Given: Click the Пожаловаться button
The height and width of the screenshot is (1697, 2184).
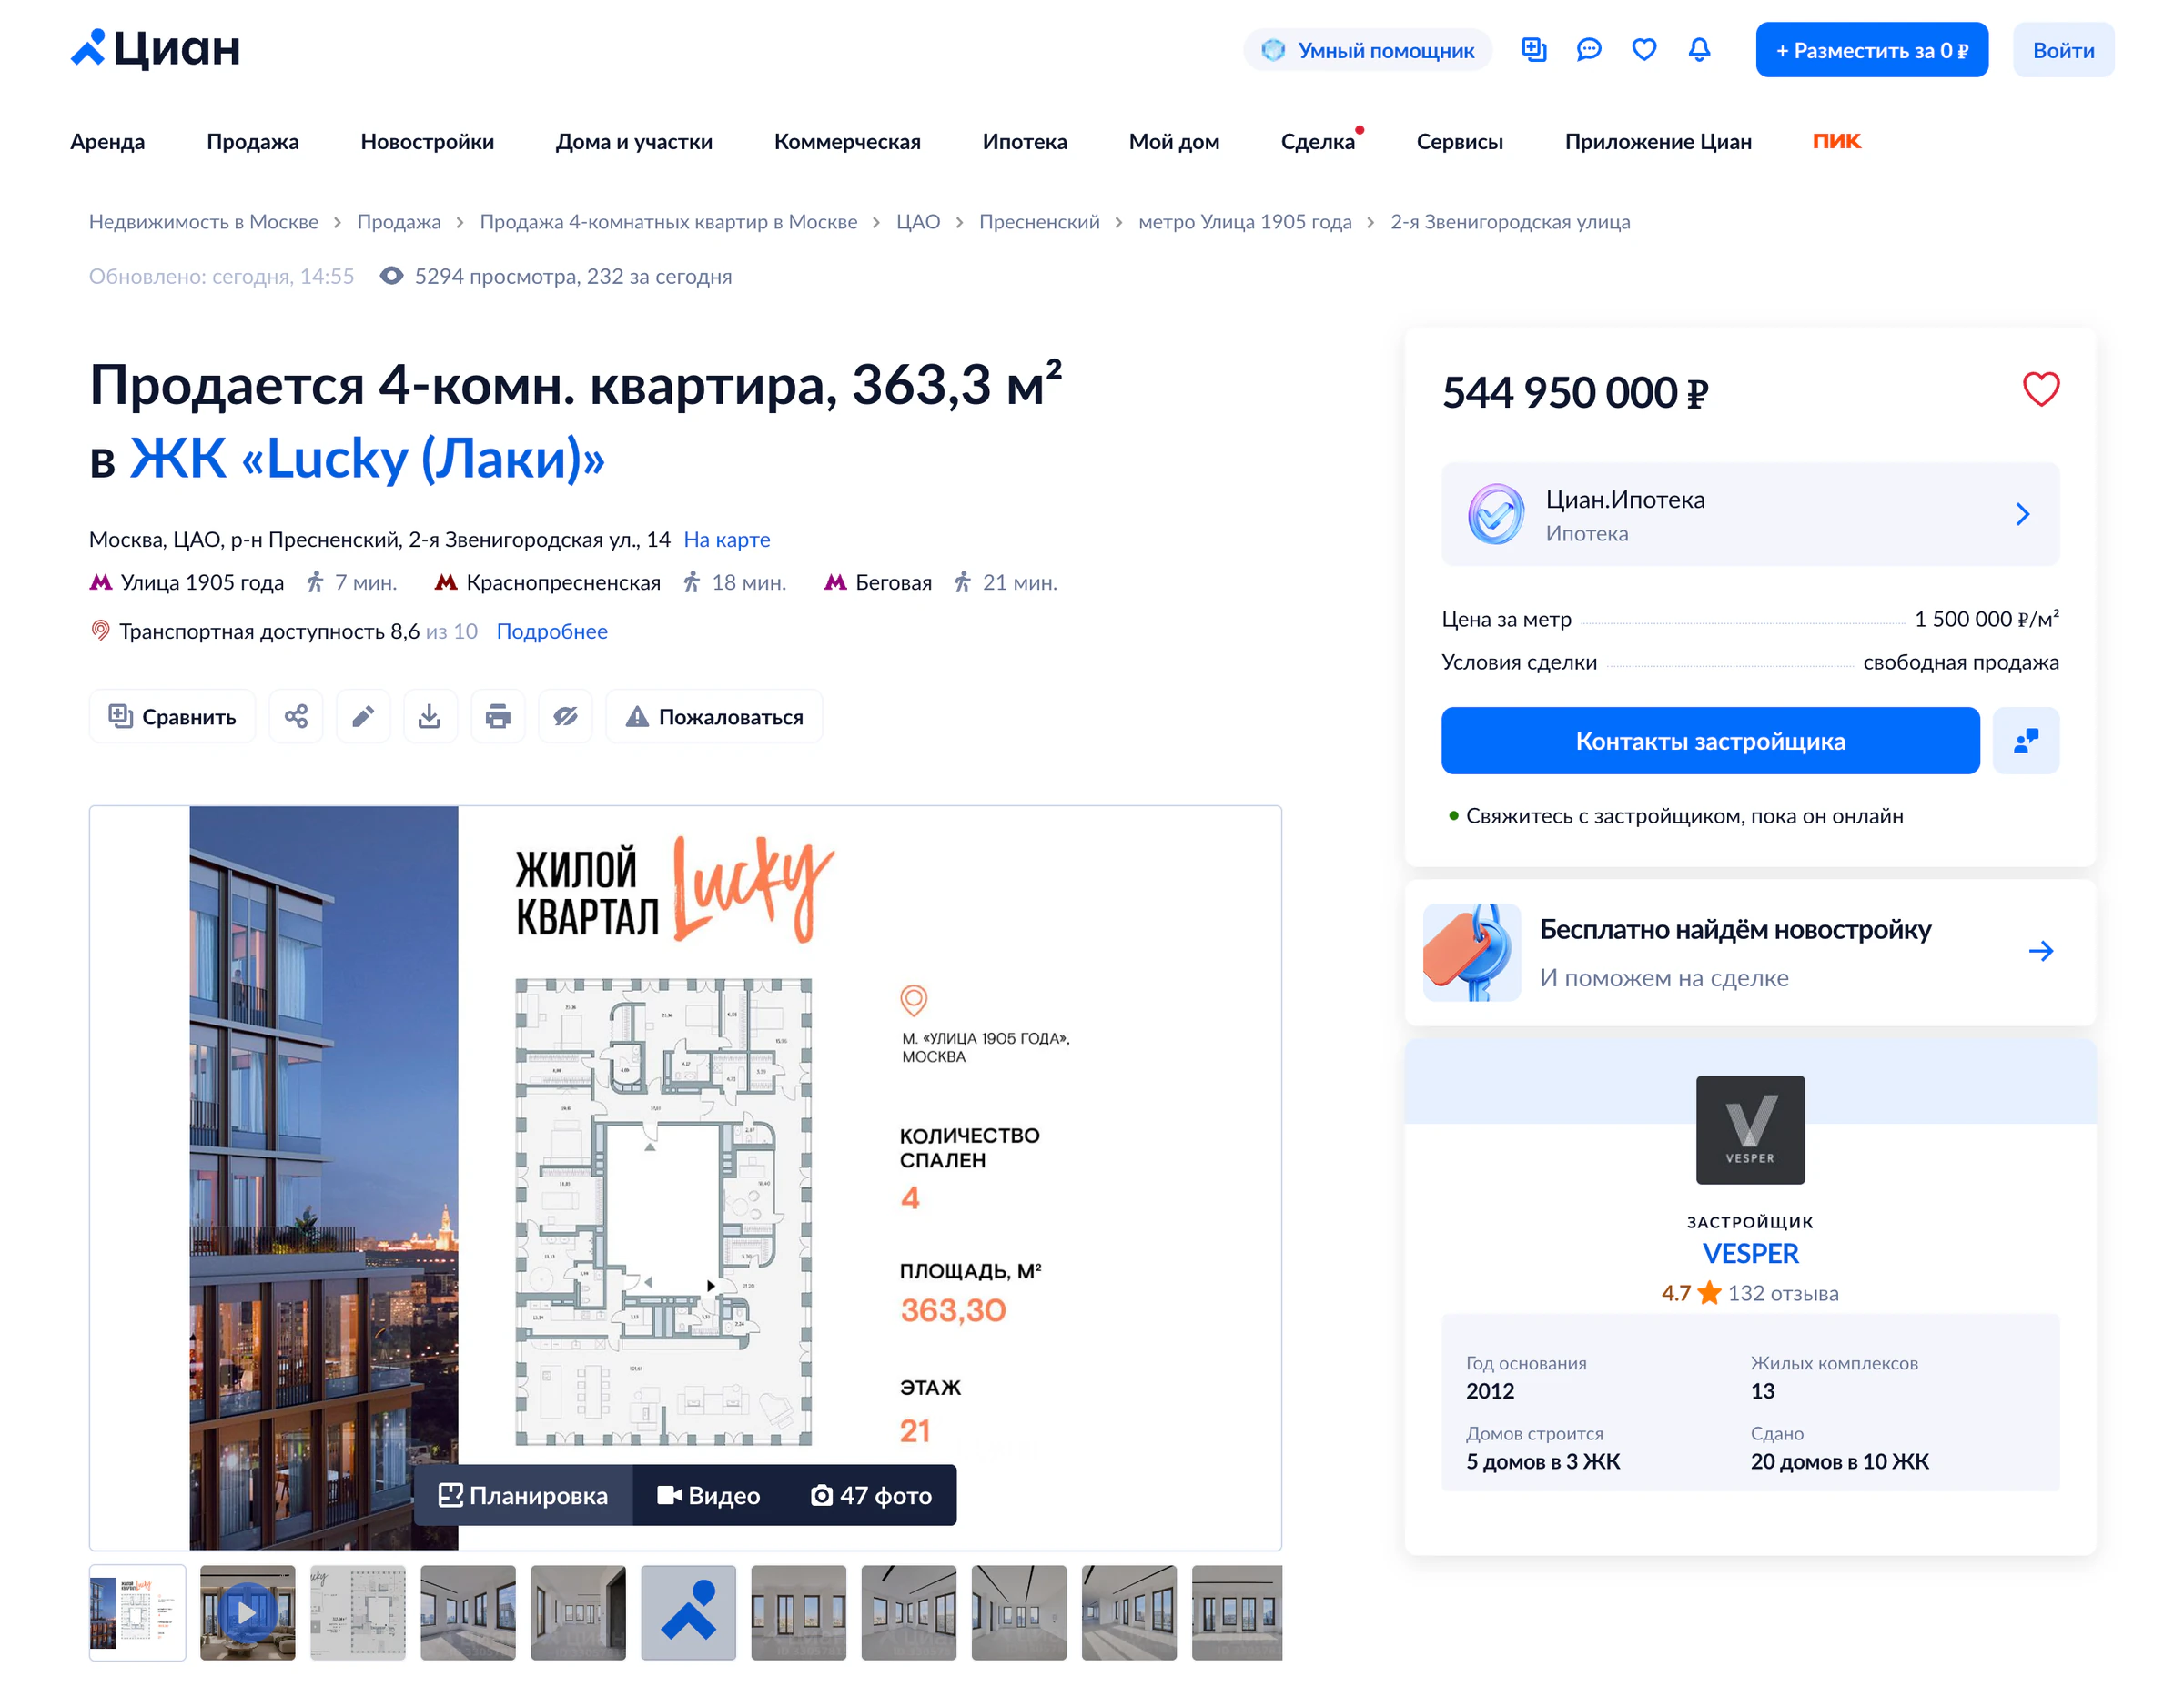Looking at the screenshot, I should (x=714, y=716).
